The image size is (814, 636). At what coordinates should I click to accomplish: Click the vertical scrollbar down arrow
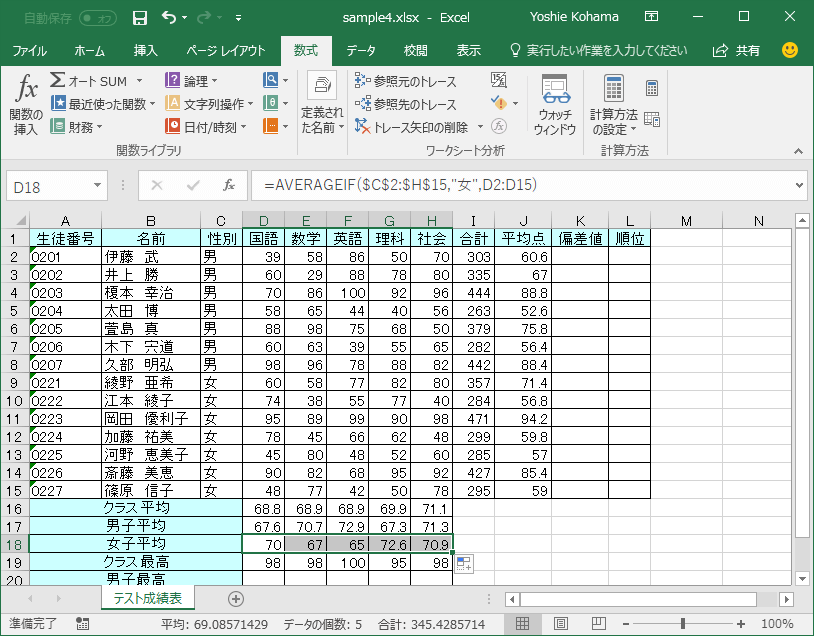click(x=802, y=578)
